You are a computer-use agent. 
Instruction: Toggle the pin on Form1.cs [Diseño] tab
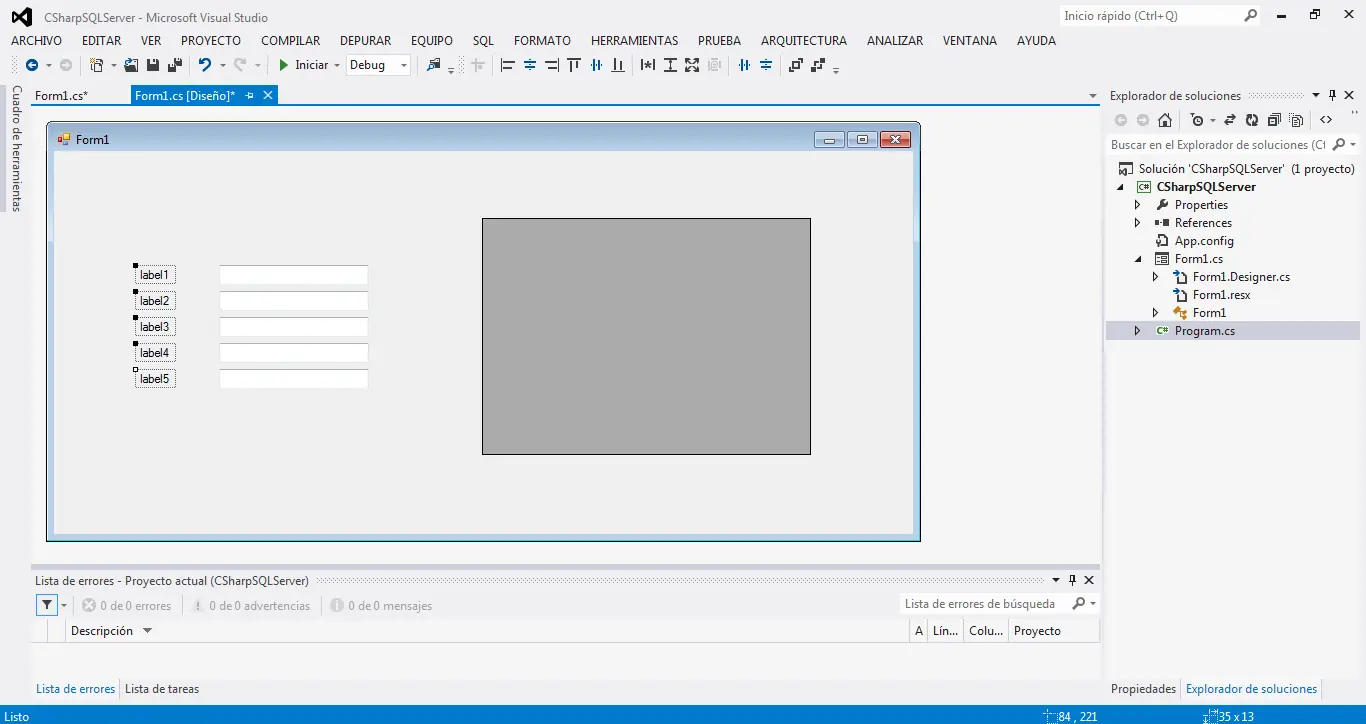(x=250, y=96)
